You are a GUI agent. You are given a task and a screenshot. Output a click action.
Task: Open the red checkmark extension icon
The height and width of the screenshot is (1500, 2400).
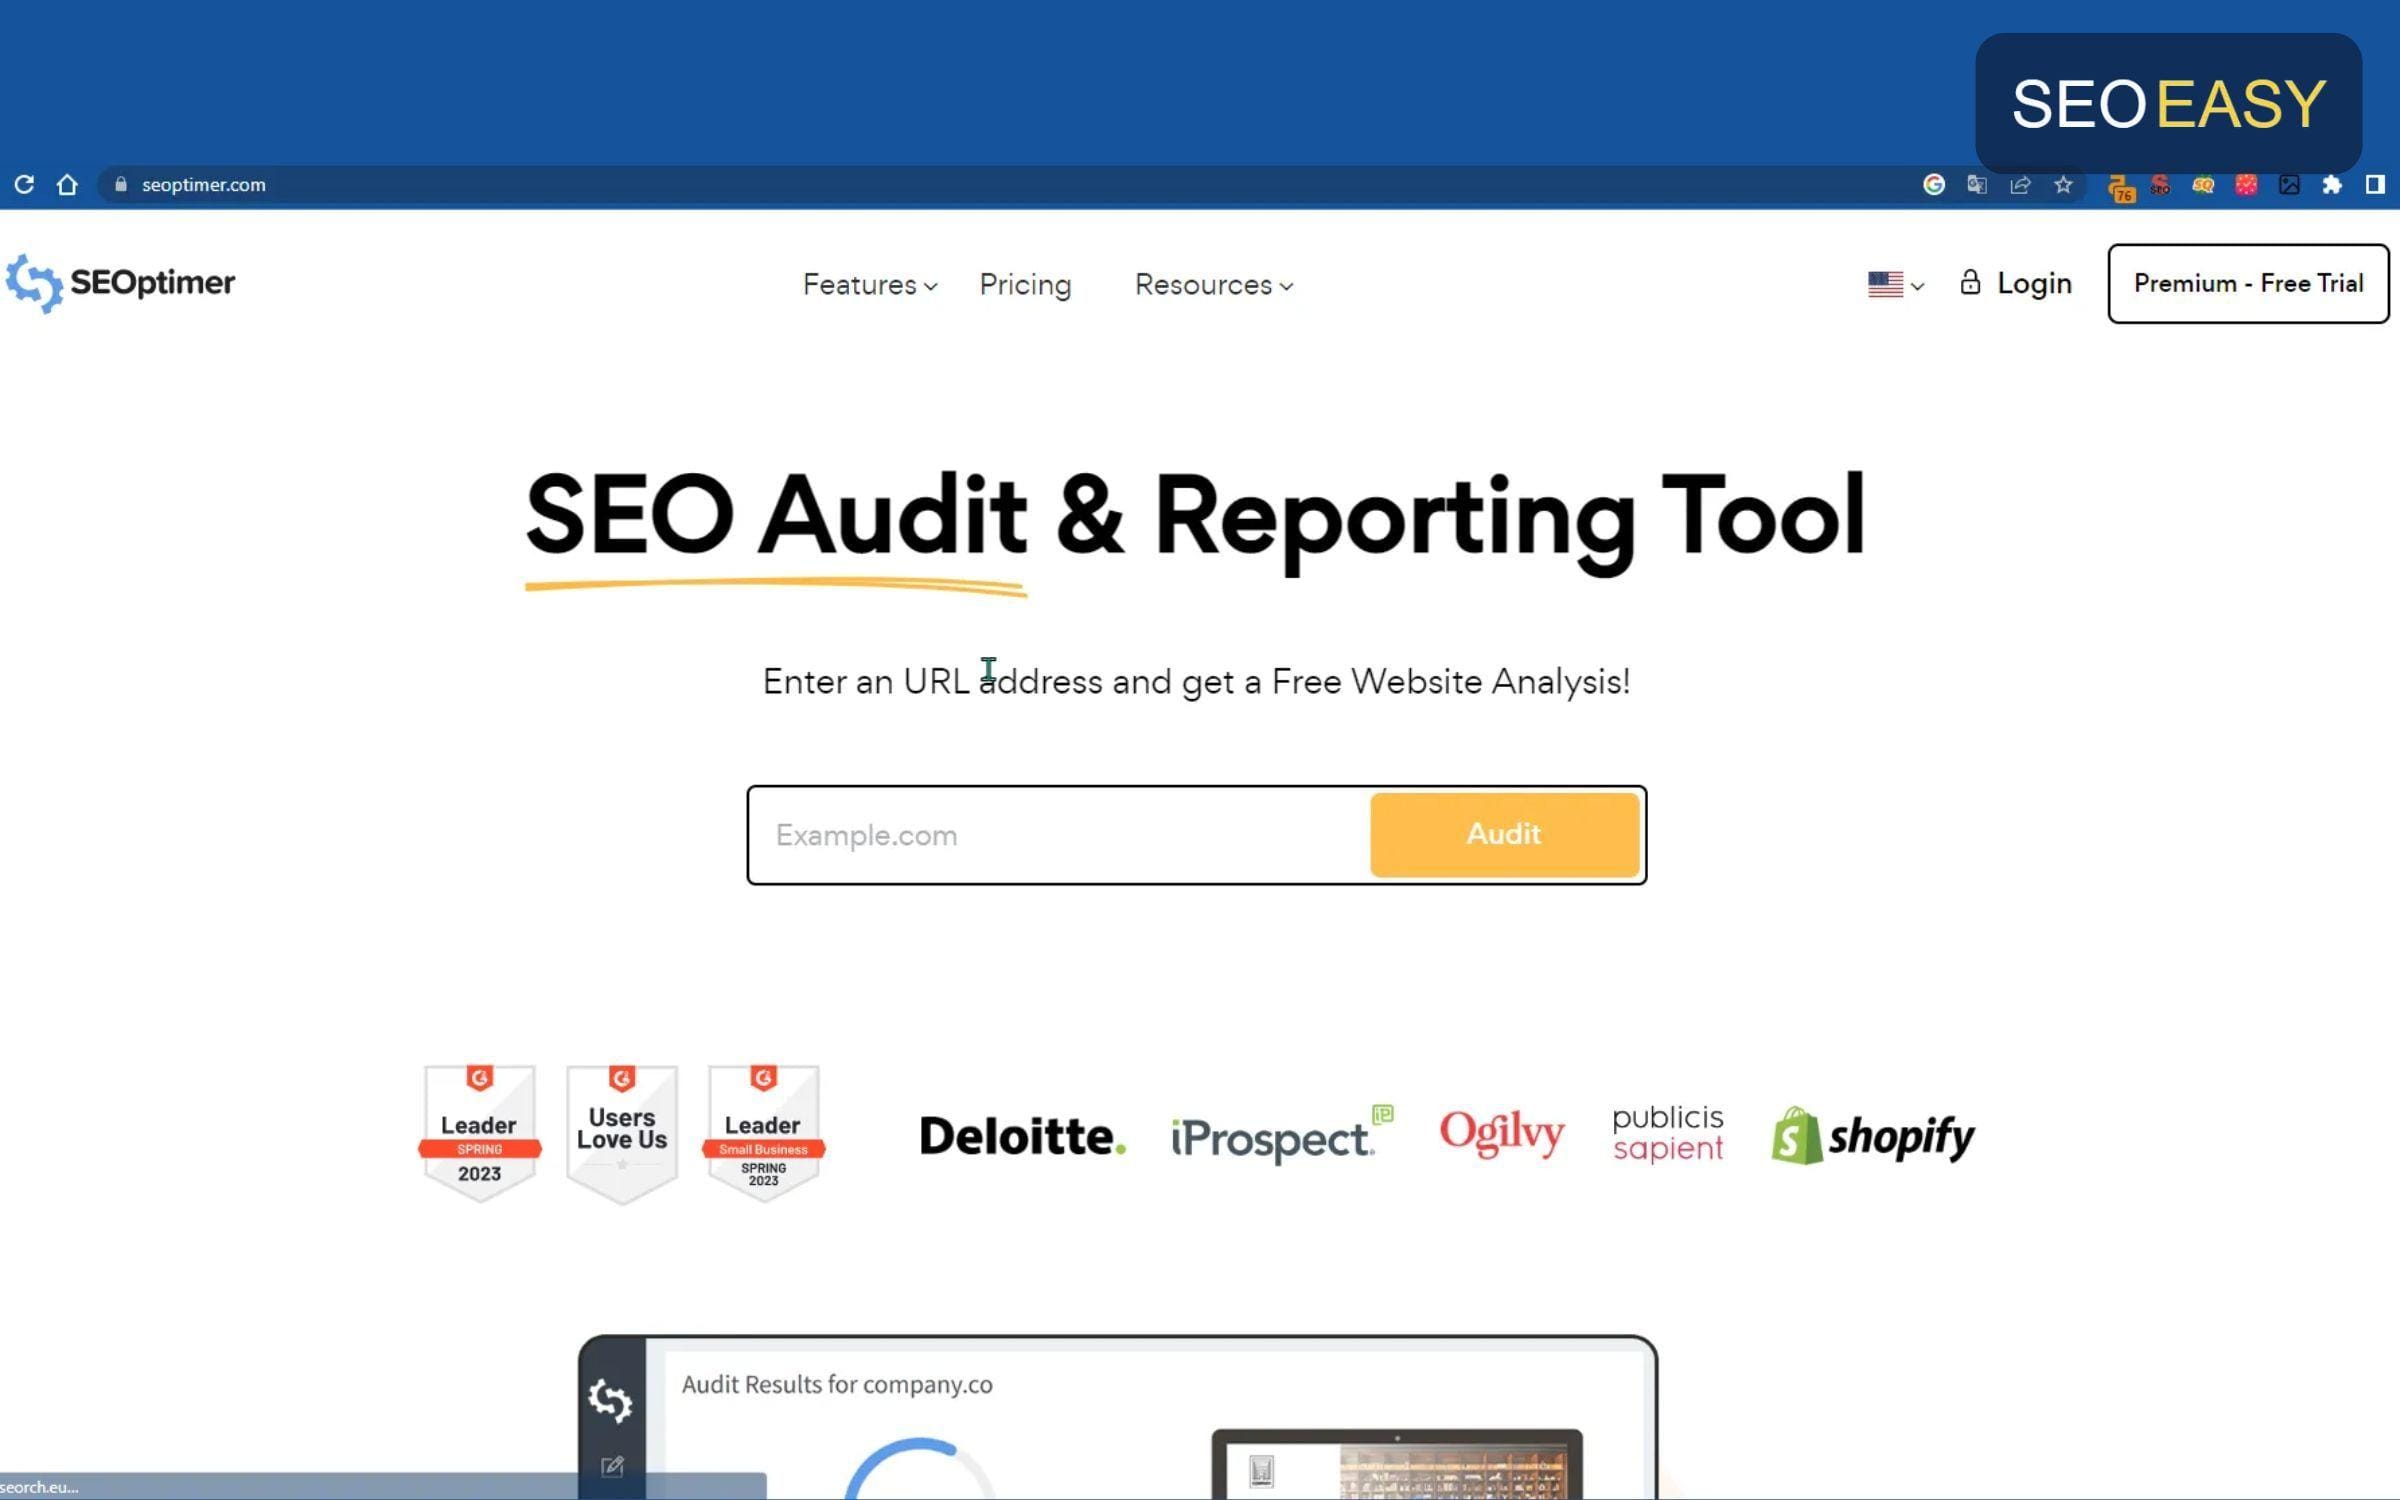(x=2246, y=184)
